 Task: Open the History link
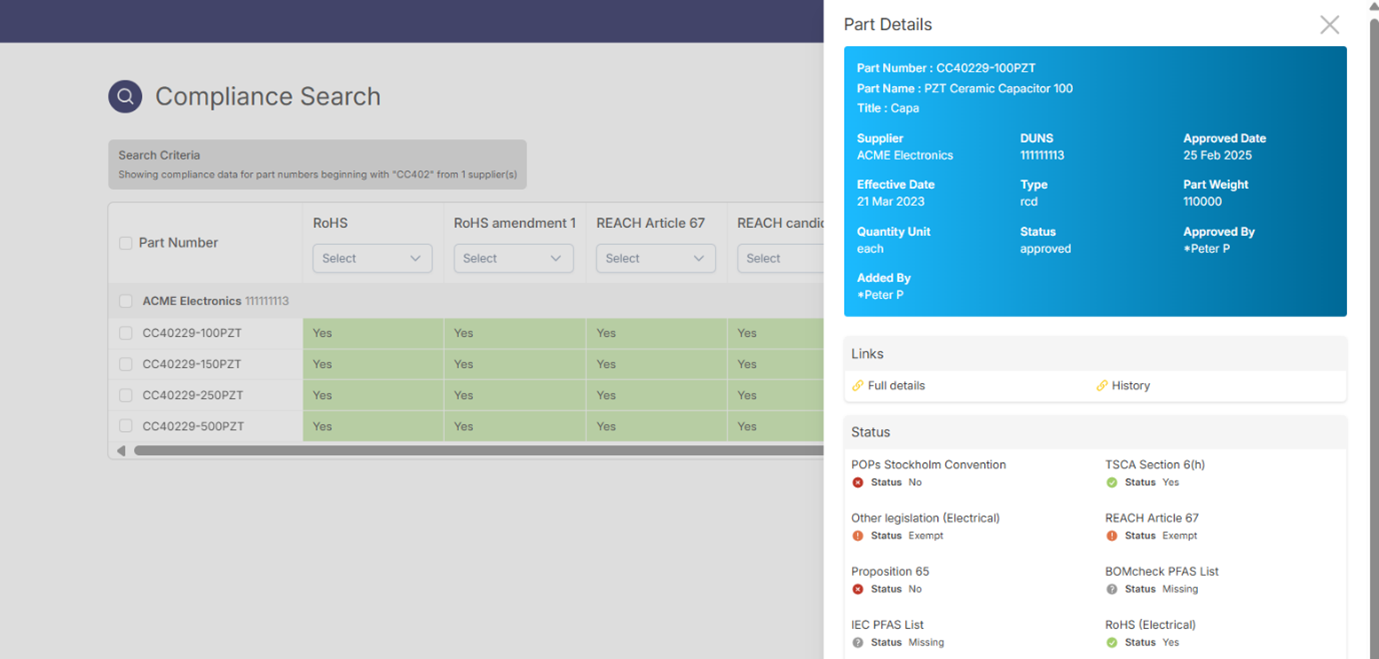click(1131, 385)
